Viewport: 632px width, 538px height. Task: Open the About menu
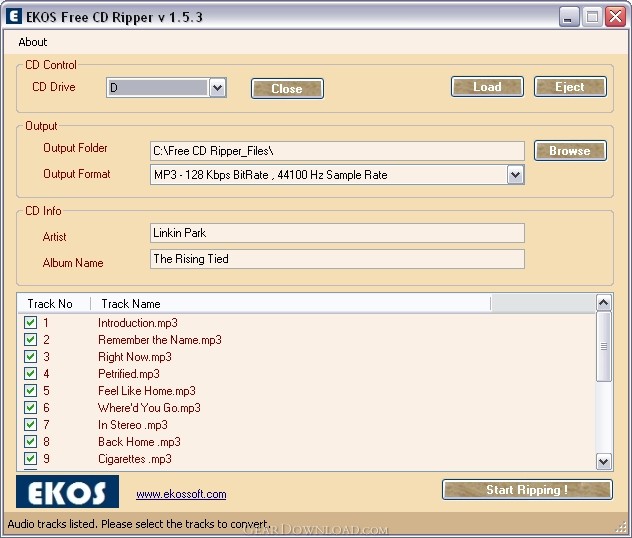[x=33, y=42]
